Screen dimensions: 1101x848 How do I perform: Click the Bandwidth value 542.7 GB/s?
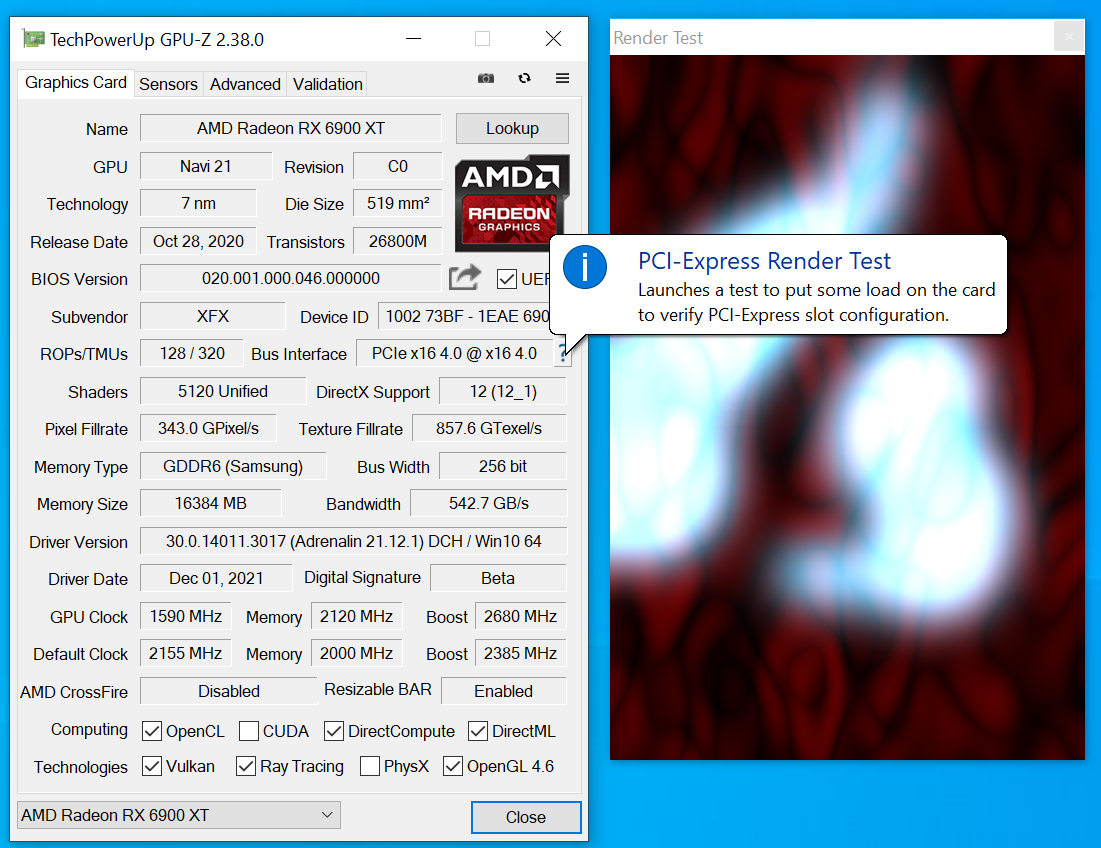tap(489, 504)
